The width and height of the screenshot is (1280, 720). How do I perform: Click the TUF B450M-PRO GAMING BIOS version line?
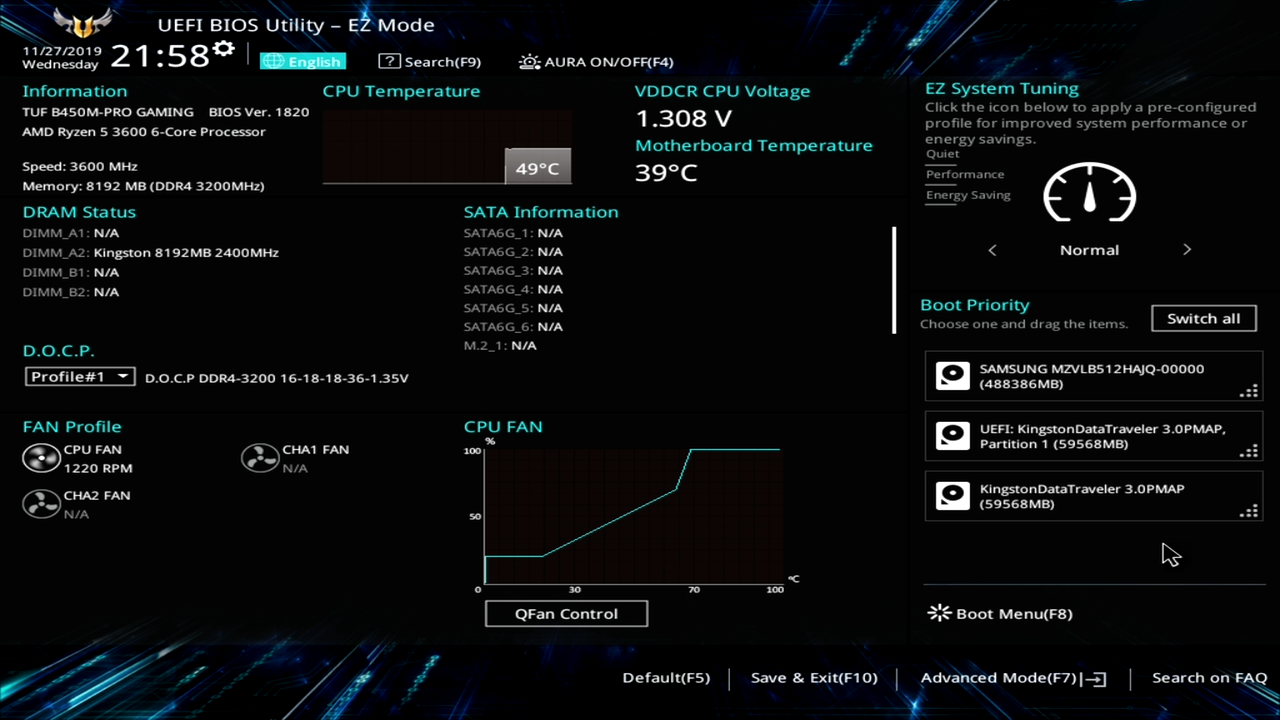[165, 112]
